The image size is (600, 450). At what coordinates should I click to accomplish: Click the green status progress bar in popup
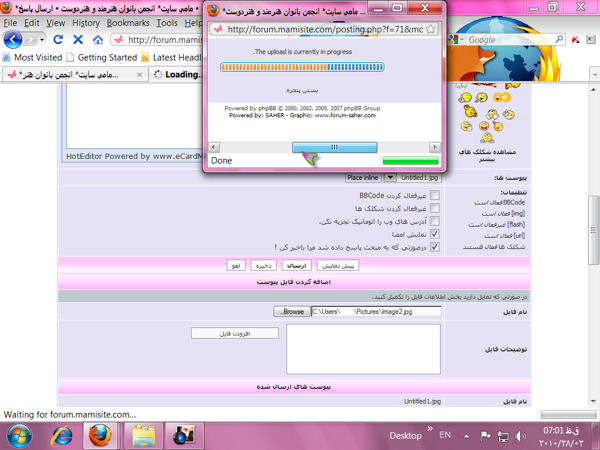(410, 161)
